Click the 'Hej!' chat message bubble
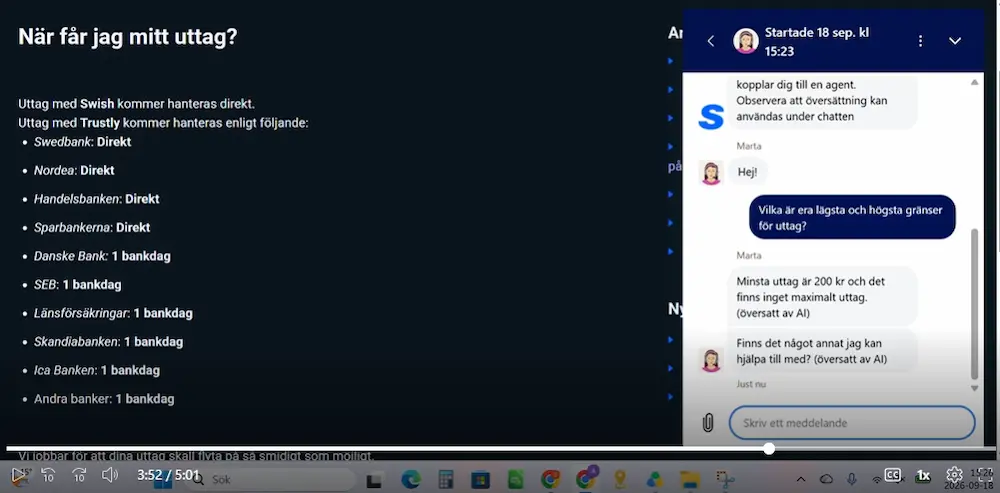This screenshot has width=1000, height=493. (x=747, y=173)
